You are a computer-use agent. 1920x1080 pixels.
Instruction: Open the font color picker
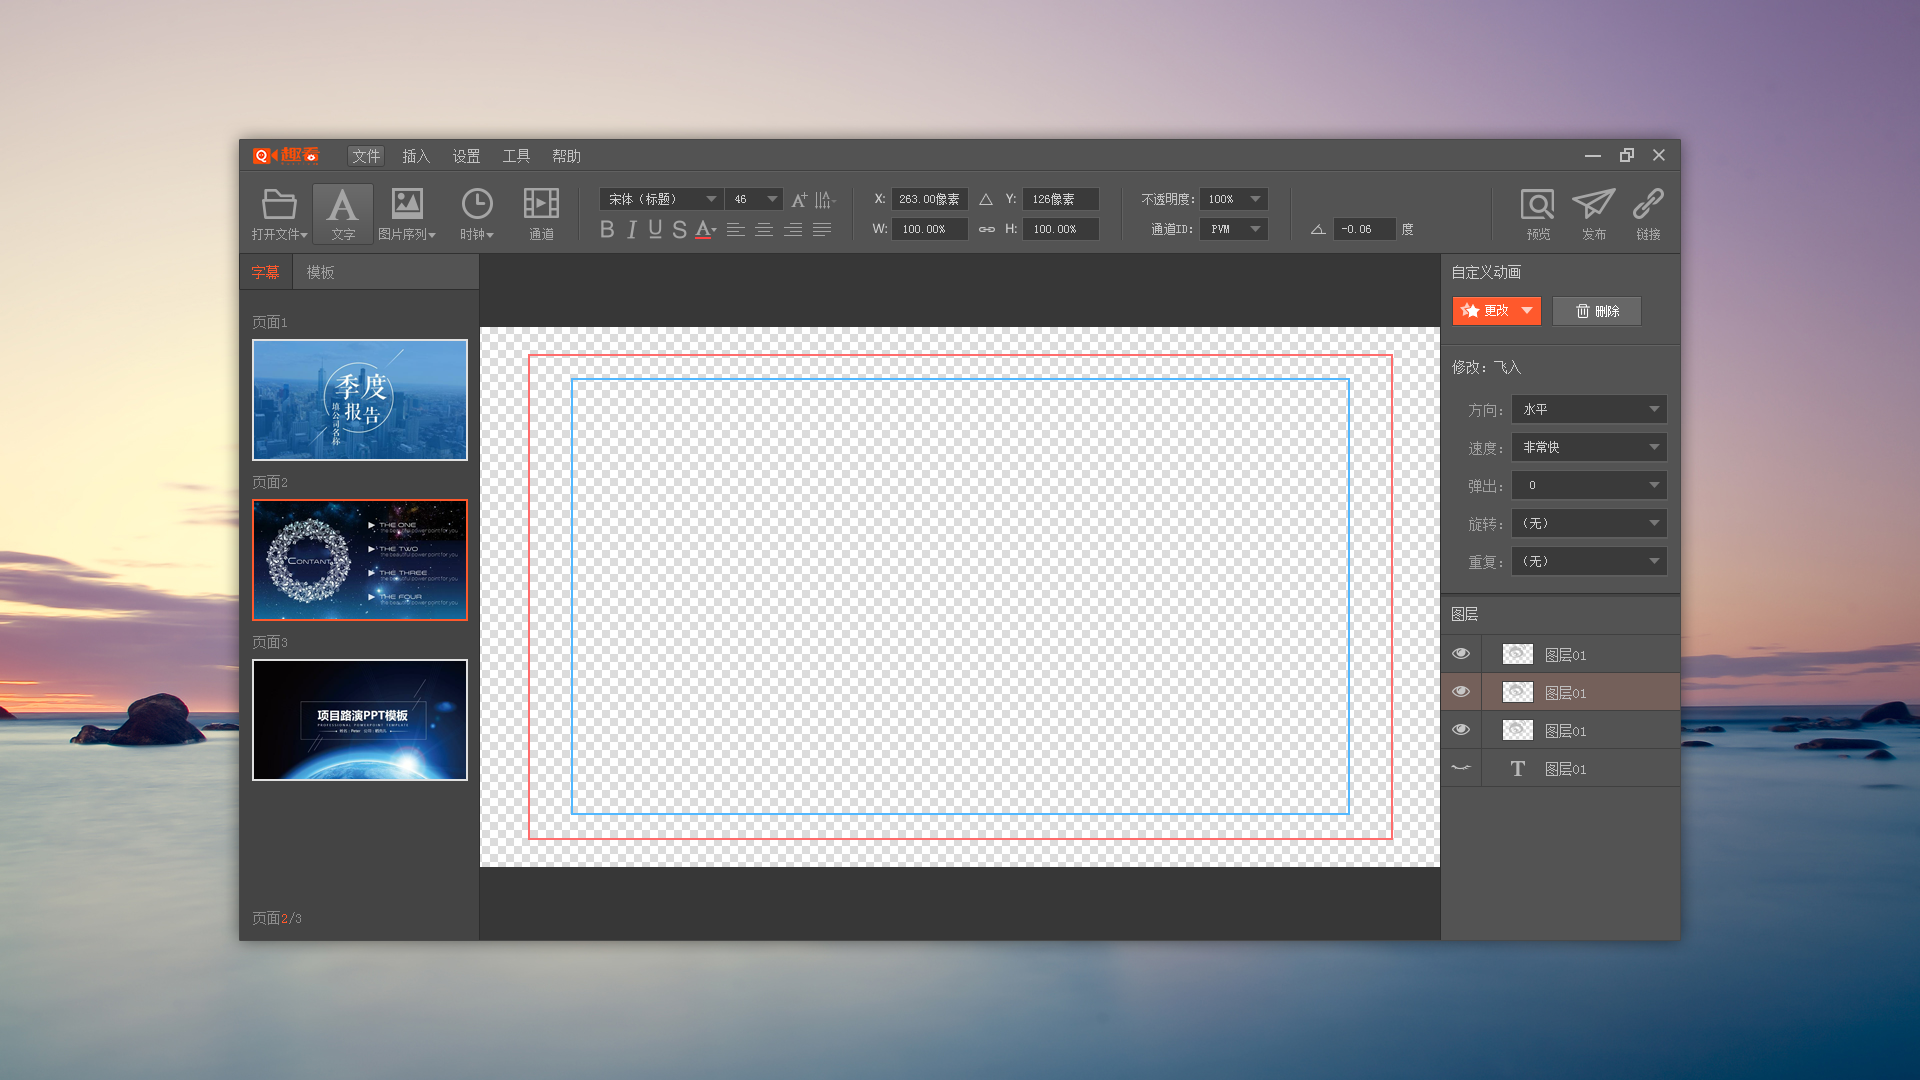tap(706, 230)
